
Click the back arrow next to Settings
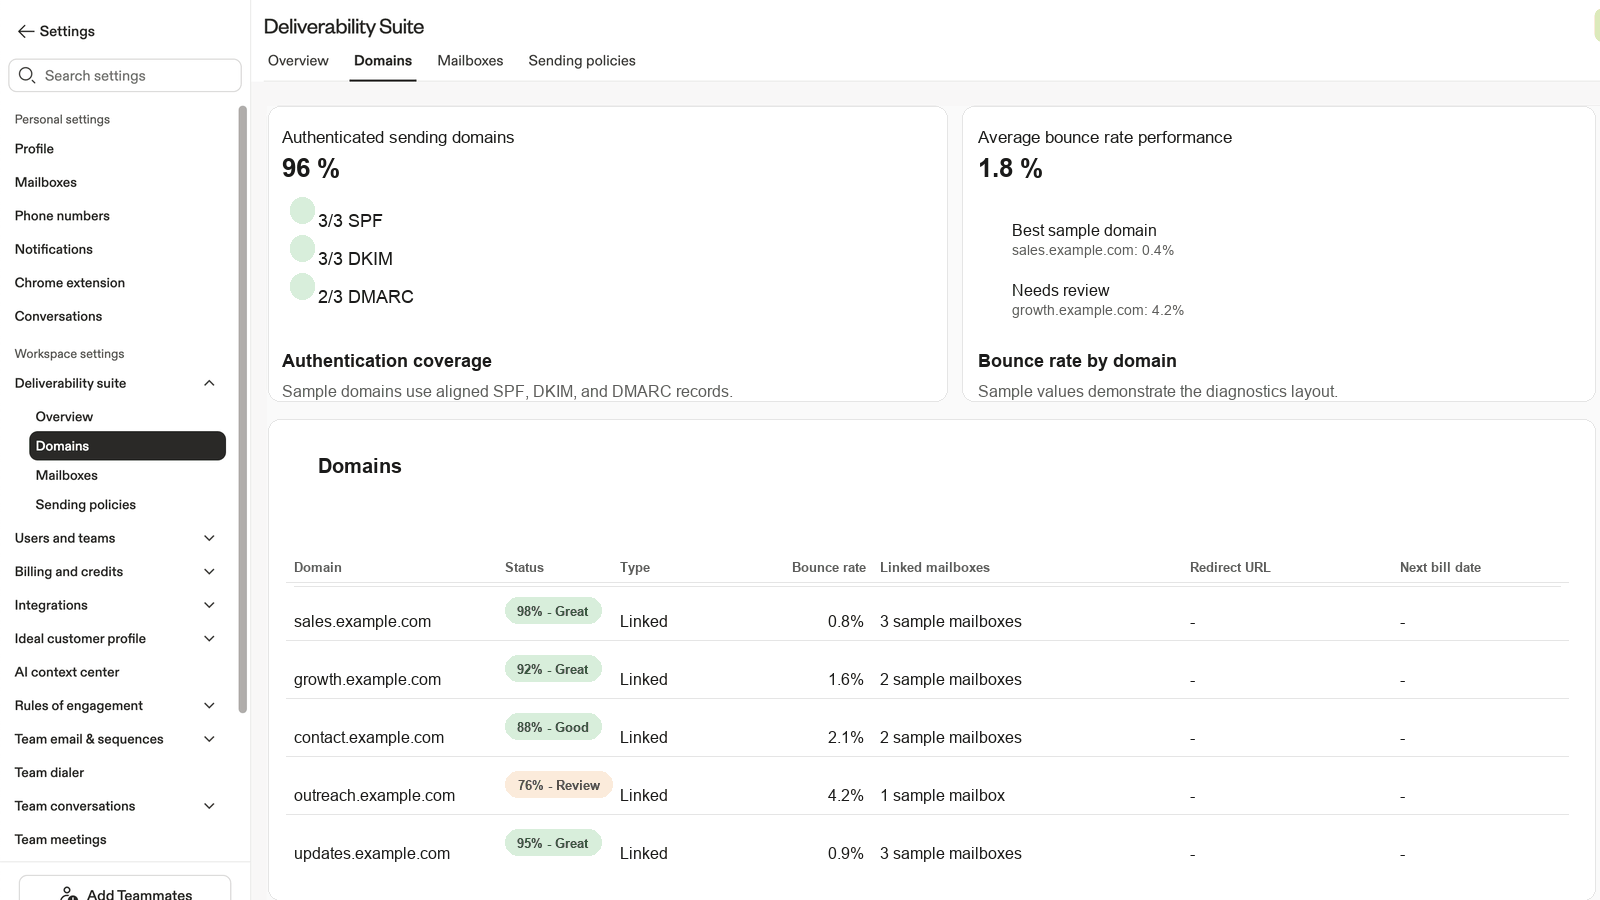tap(26, 32)
